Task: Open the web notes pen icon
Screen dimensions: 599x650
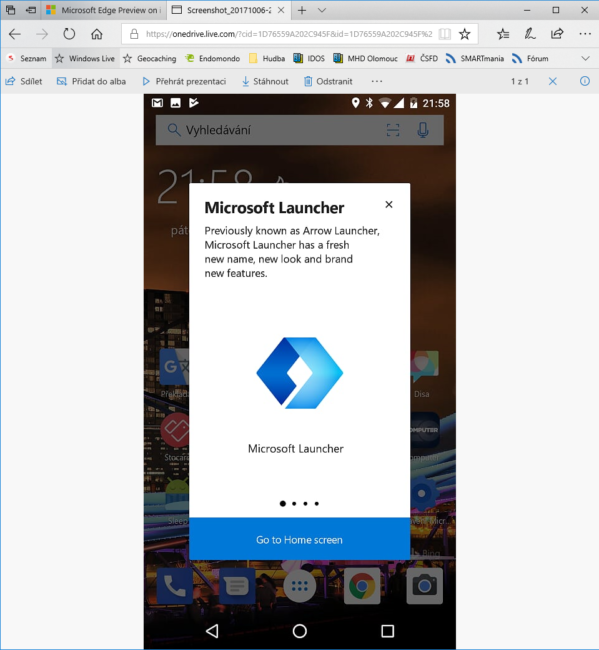Action: click(530, 34)
